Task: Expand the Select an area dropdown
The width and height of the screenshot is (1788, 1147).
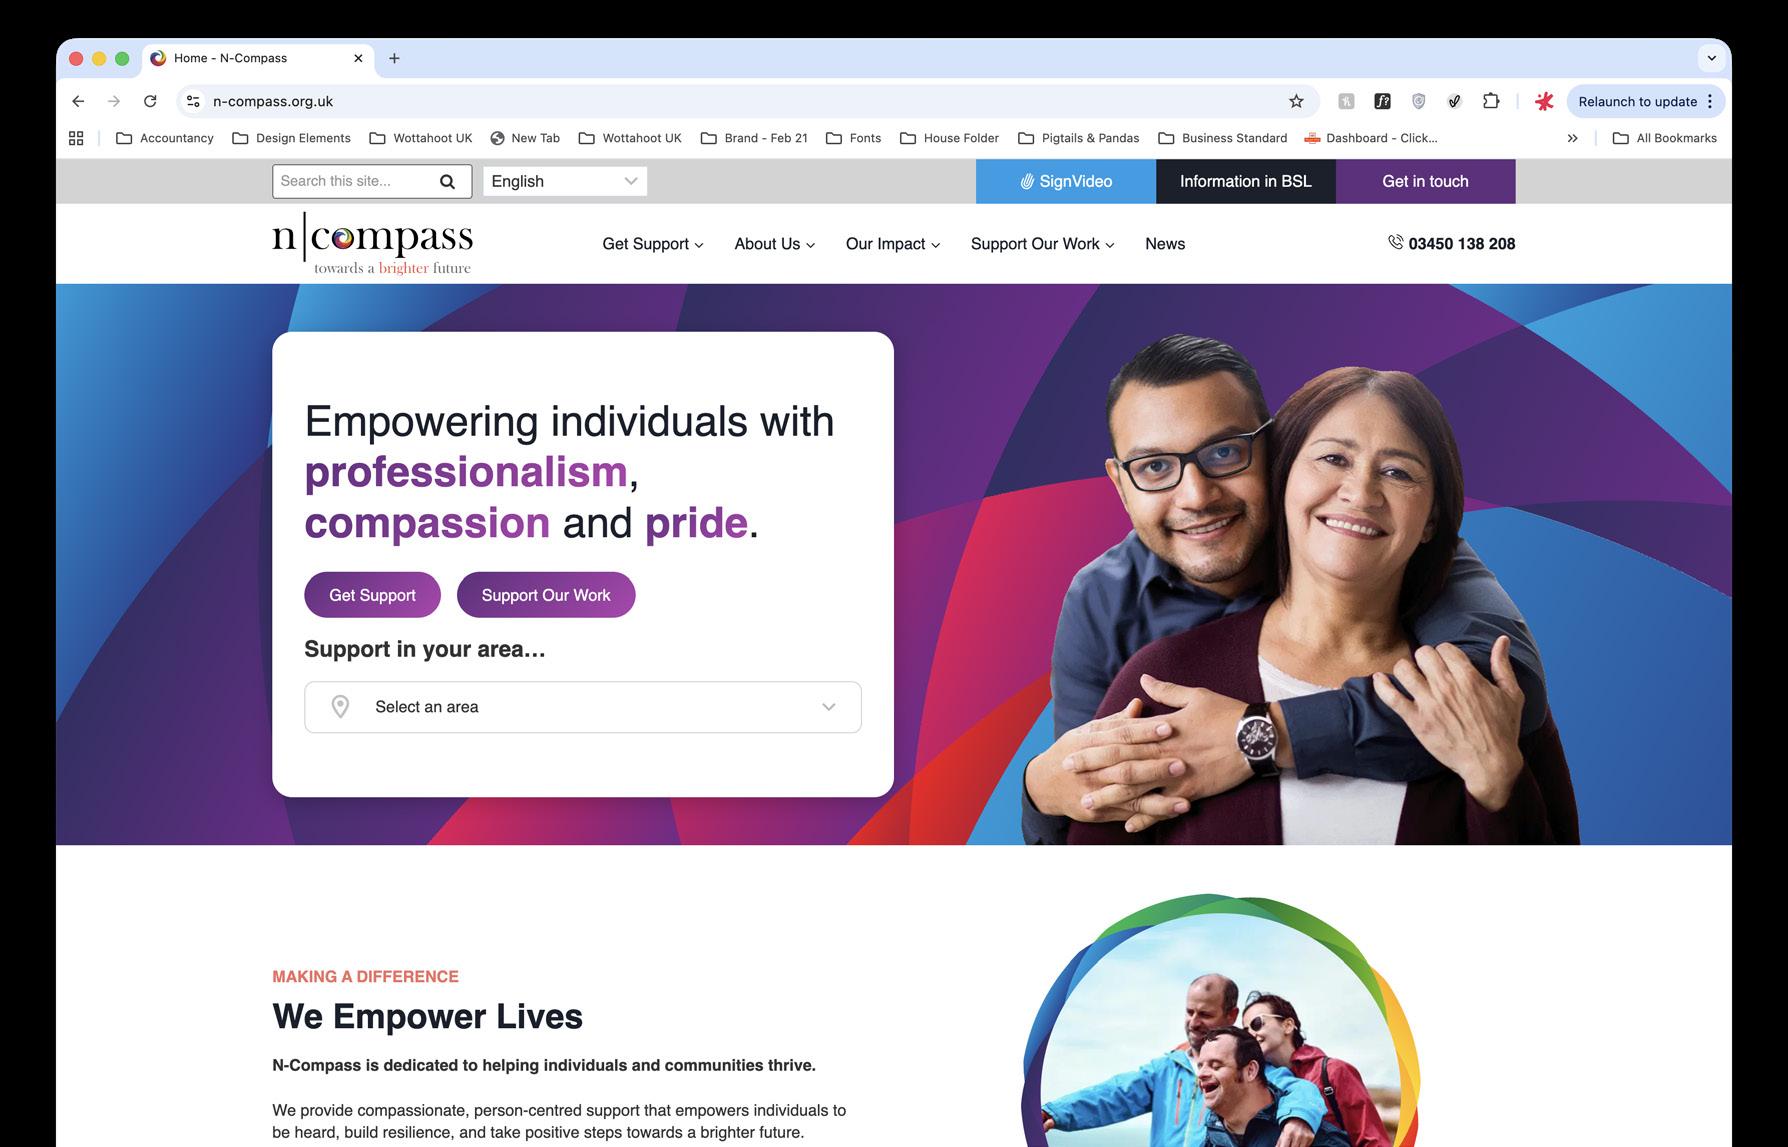Action: click(x=583, y=707)
